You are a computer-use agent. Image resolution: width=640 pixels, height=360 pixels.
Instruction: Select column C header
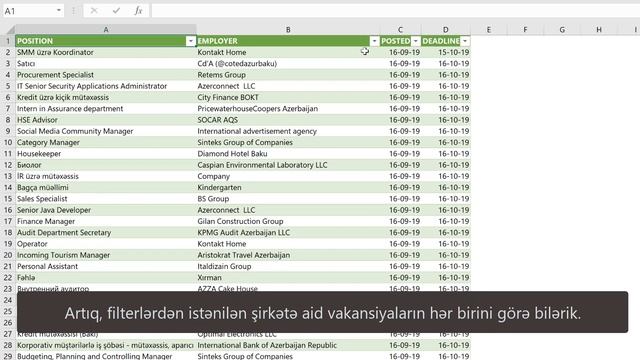click(x=400, y=29)
